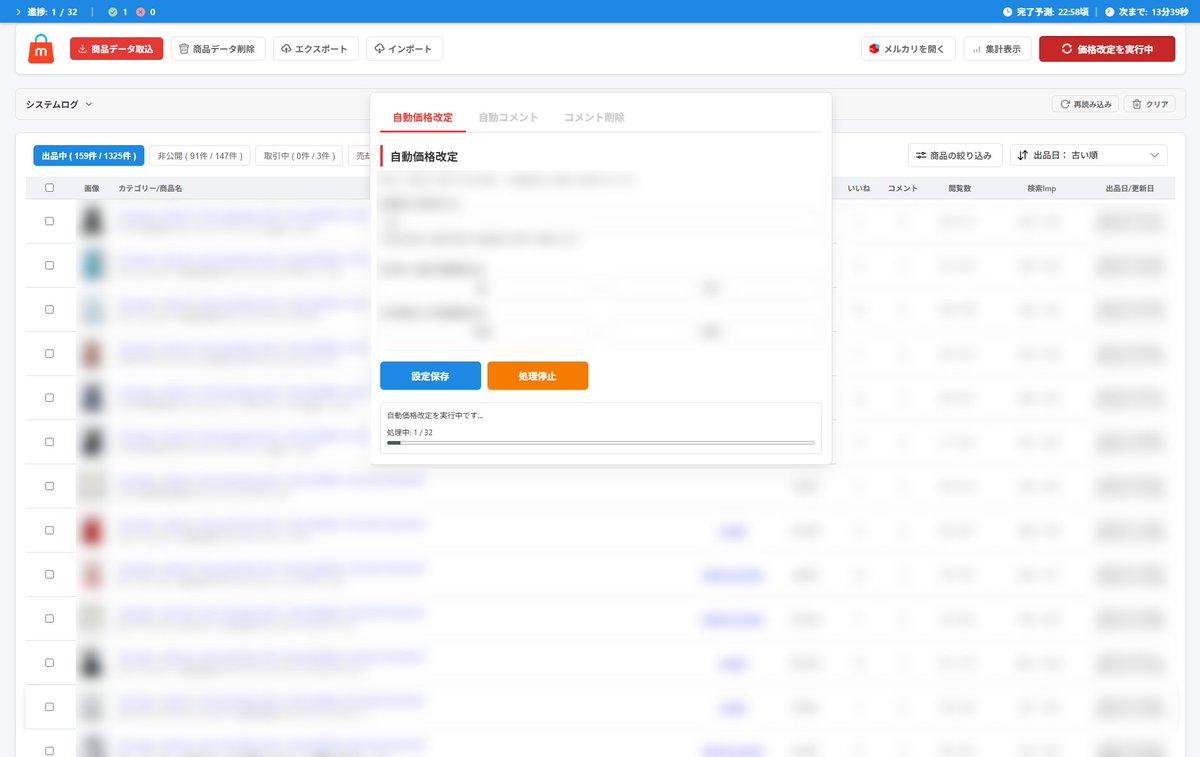The width and height of the screenshot is (1200, 757).
Task: Click the green success count icon
Action: click(x=111, y=12)
